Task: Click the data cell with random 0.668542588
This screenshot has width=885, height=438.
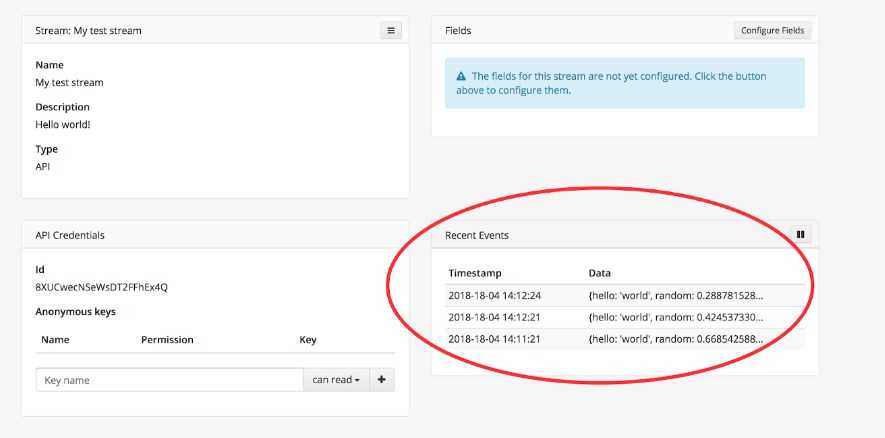Action: click(x=676, y=339)
